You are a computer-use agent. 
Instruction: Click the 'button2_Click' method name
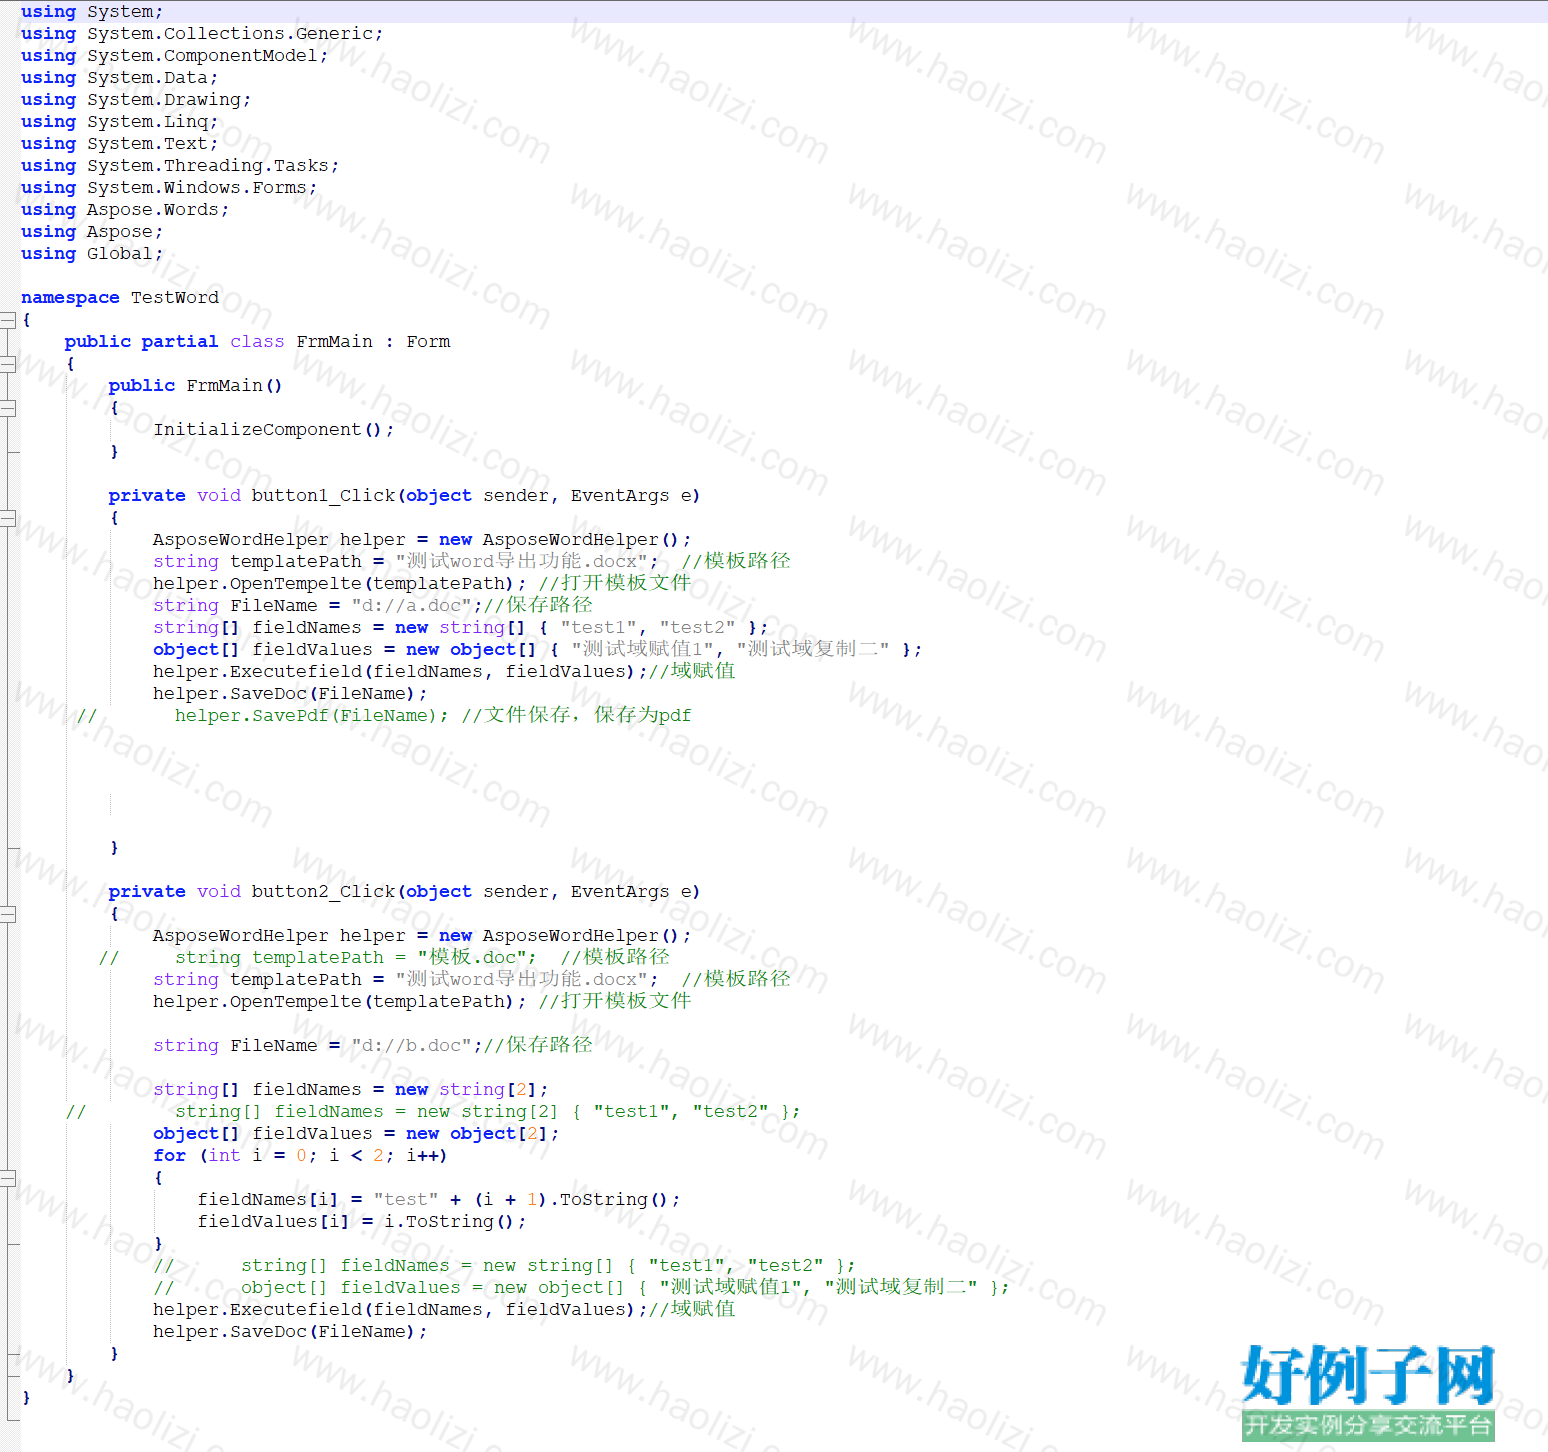coord(323,892)
